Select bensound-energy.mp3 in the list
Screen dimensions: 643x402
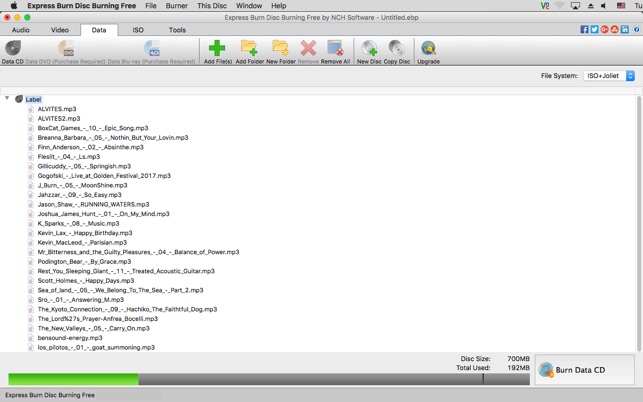pyautogui.click(x=70, y=338)
